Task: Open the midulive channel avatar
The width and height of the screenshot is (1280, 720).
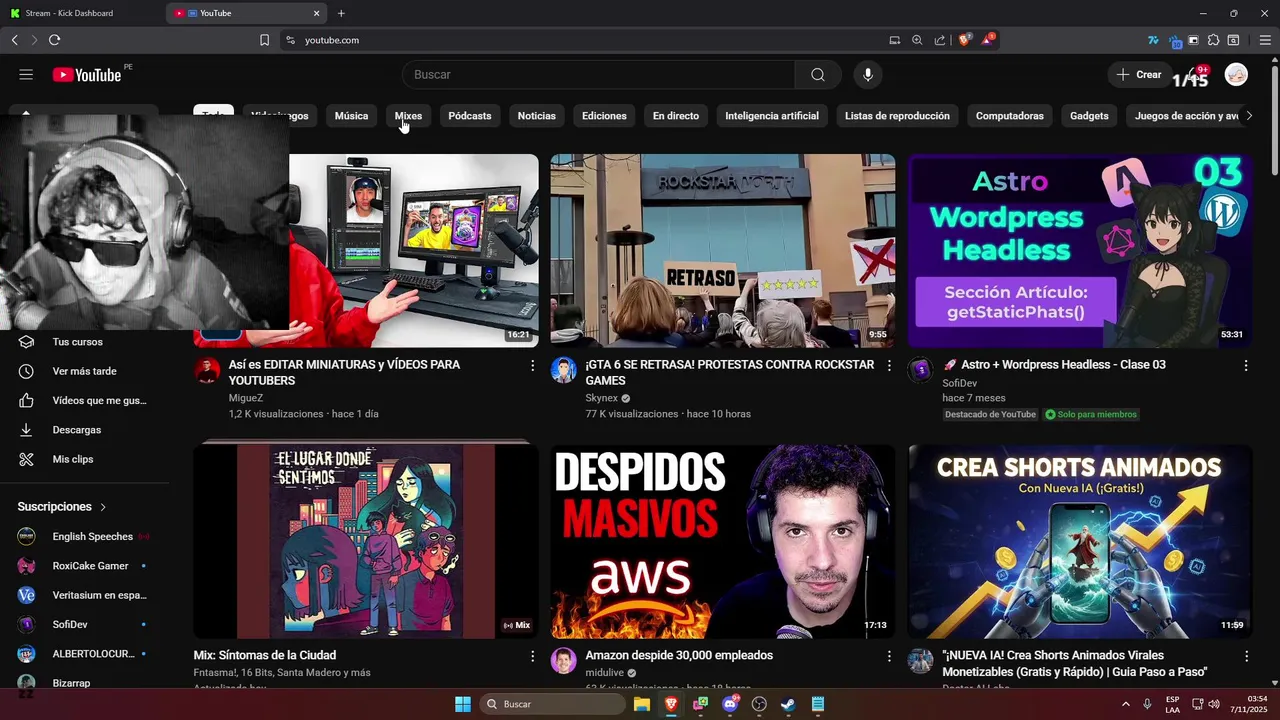Action: click(564, 661)
